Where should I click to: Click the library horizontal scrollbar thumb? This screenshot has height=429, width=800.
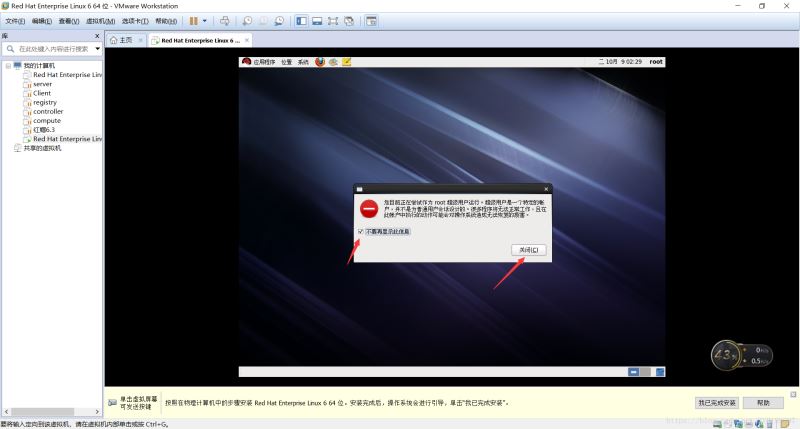[x=42, y=411]
